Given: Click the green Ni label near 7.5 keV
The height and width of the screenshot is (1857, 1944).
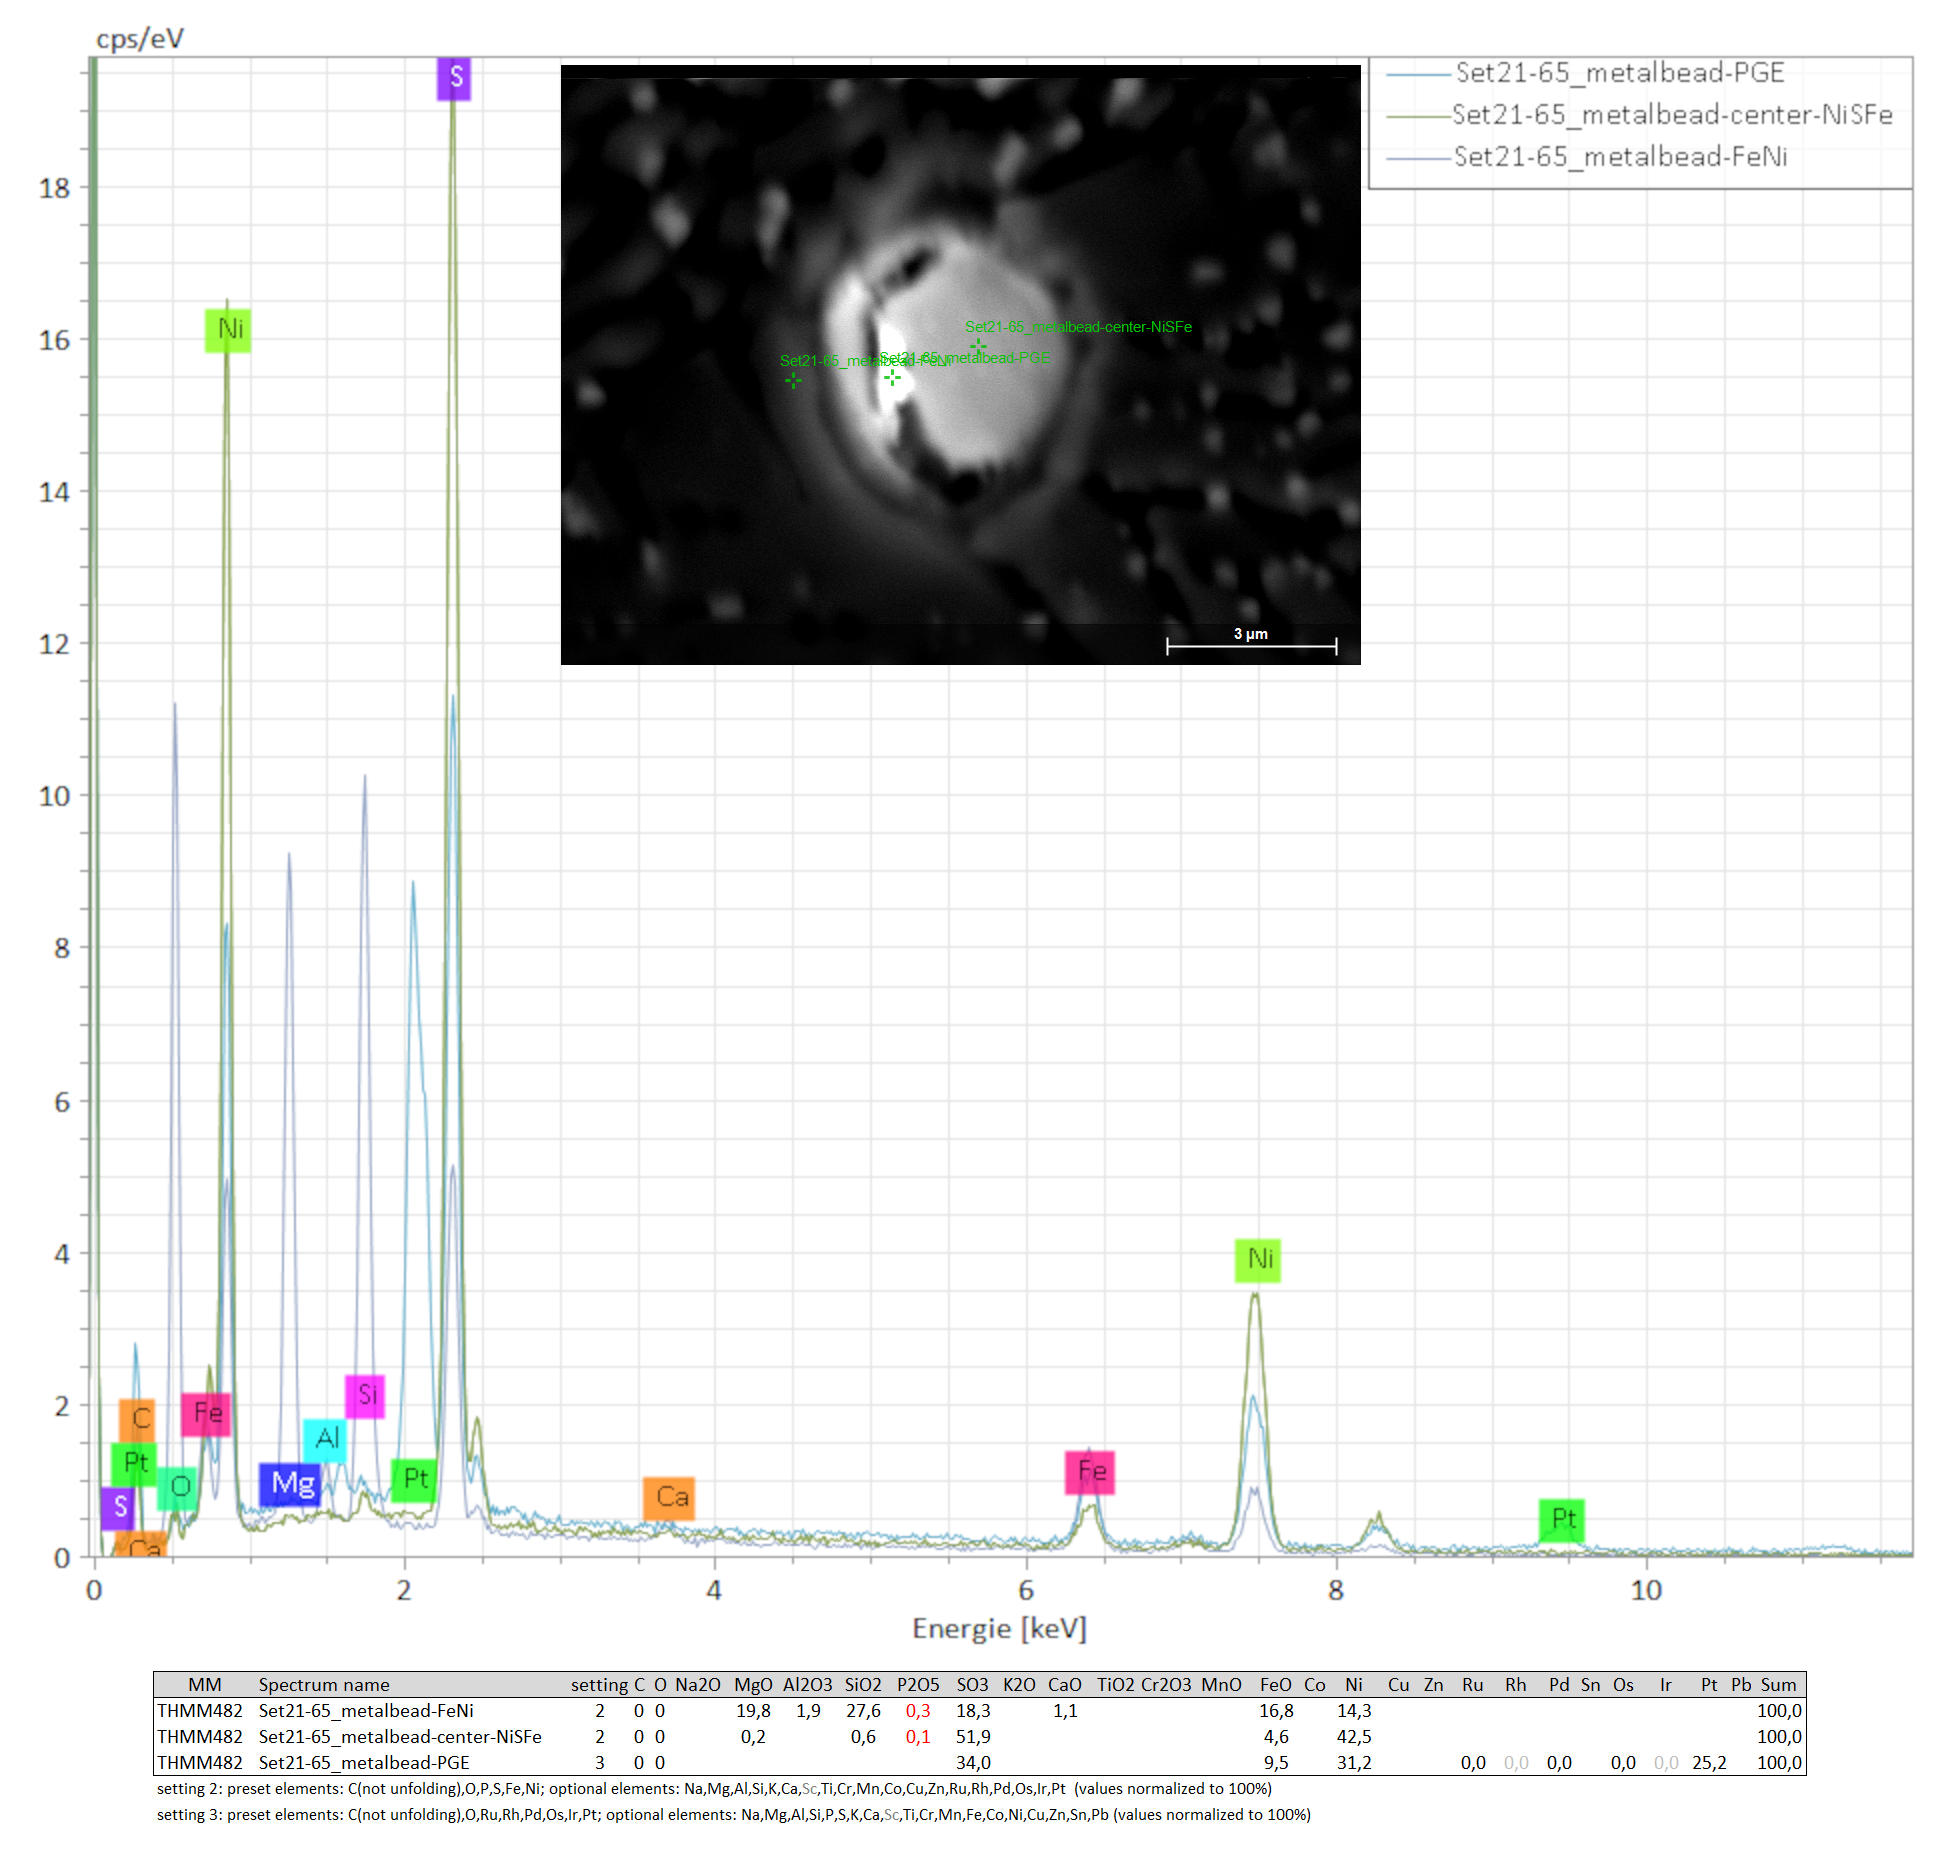Looking at the screenshot, I should coord(1257,1259).
